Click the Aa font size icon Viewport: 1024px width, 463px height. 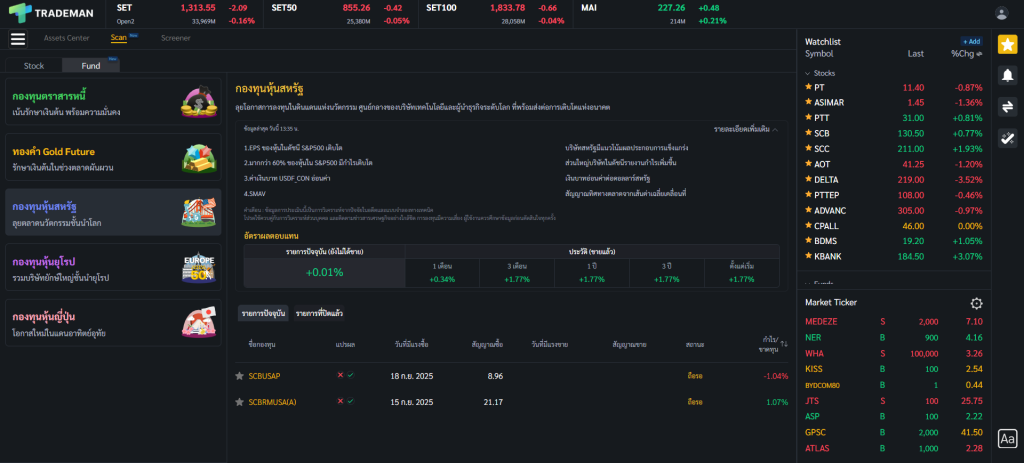tap(1007, 438)
